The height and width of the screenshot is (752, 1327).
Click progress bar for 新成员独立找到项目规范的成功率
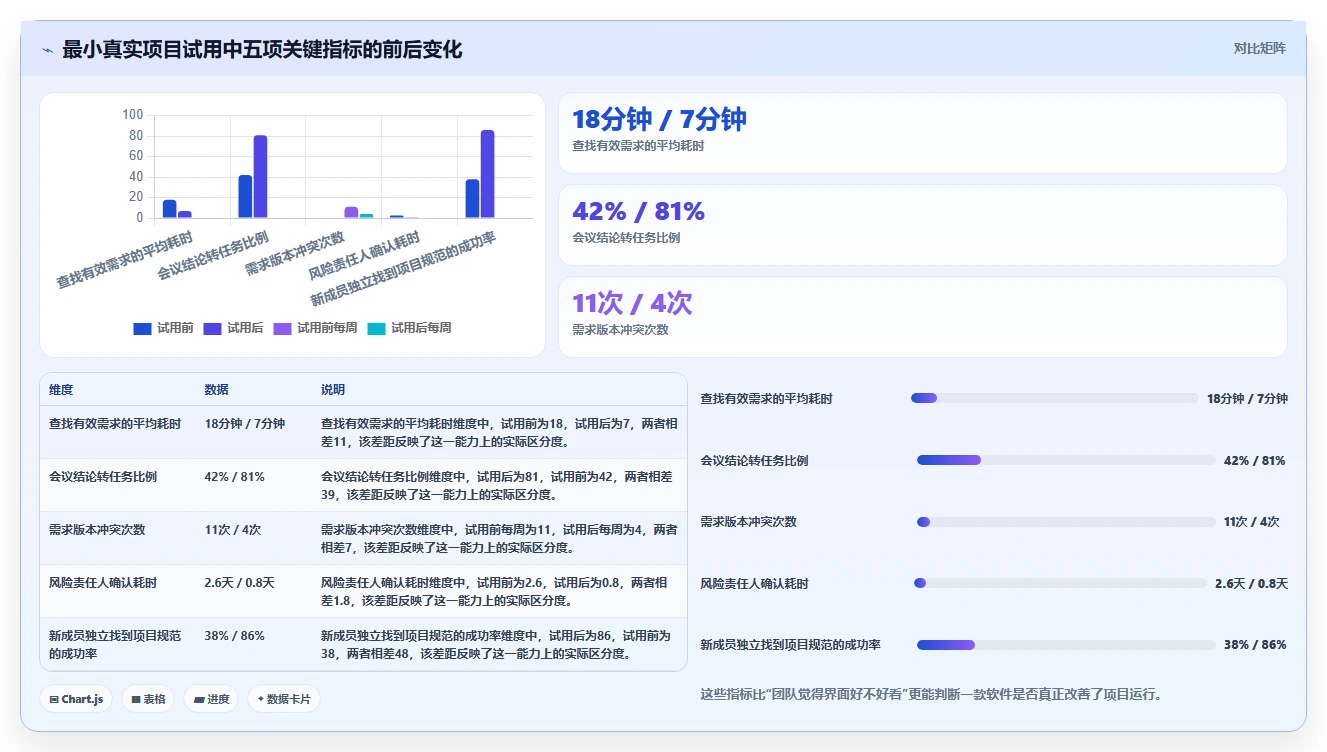(x=1066, y=645)
